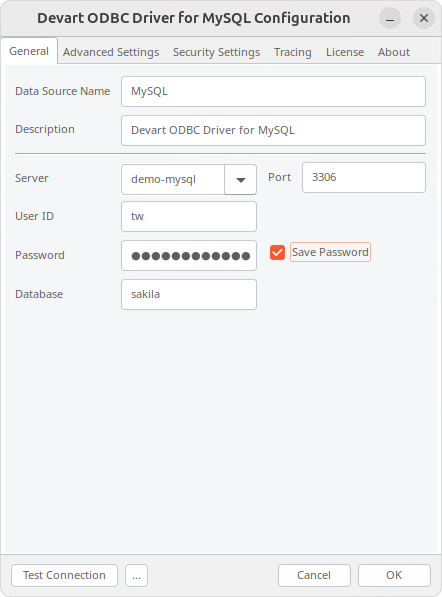
Task: Close the configuration dialog window
Action: click(x=424, y=18)
